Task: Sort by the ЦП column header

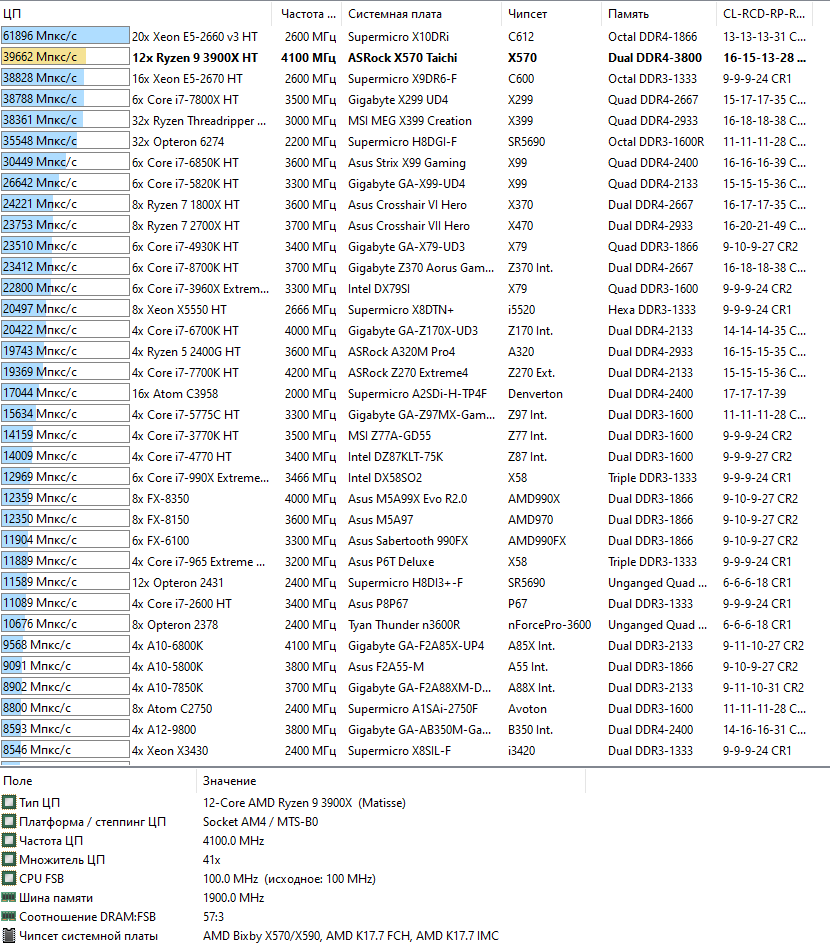Action: point(136,13)
